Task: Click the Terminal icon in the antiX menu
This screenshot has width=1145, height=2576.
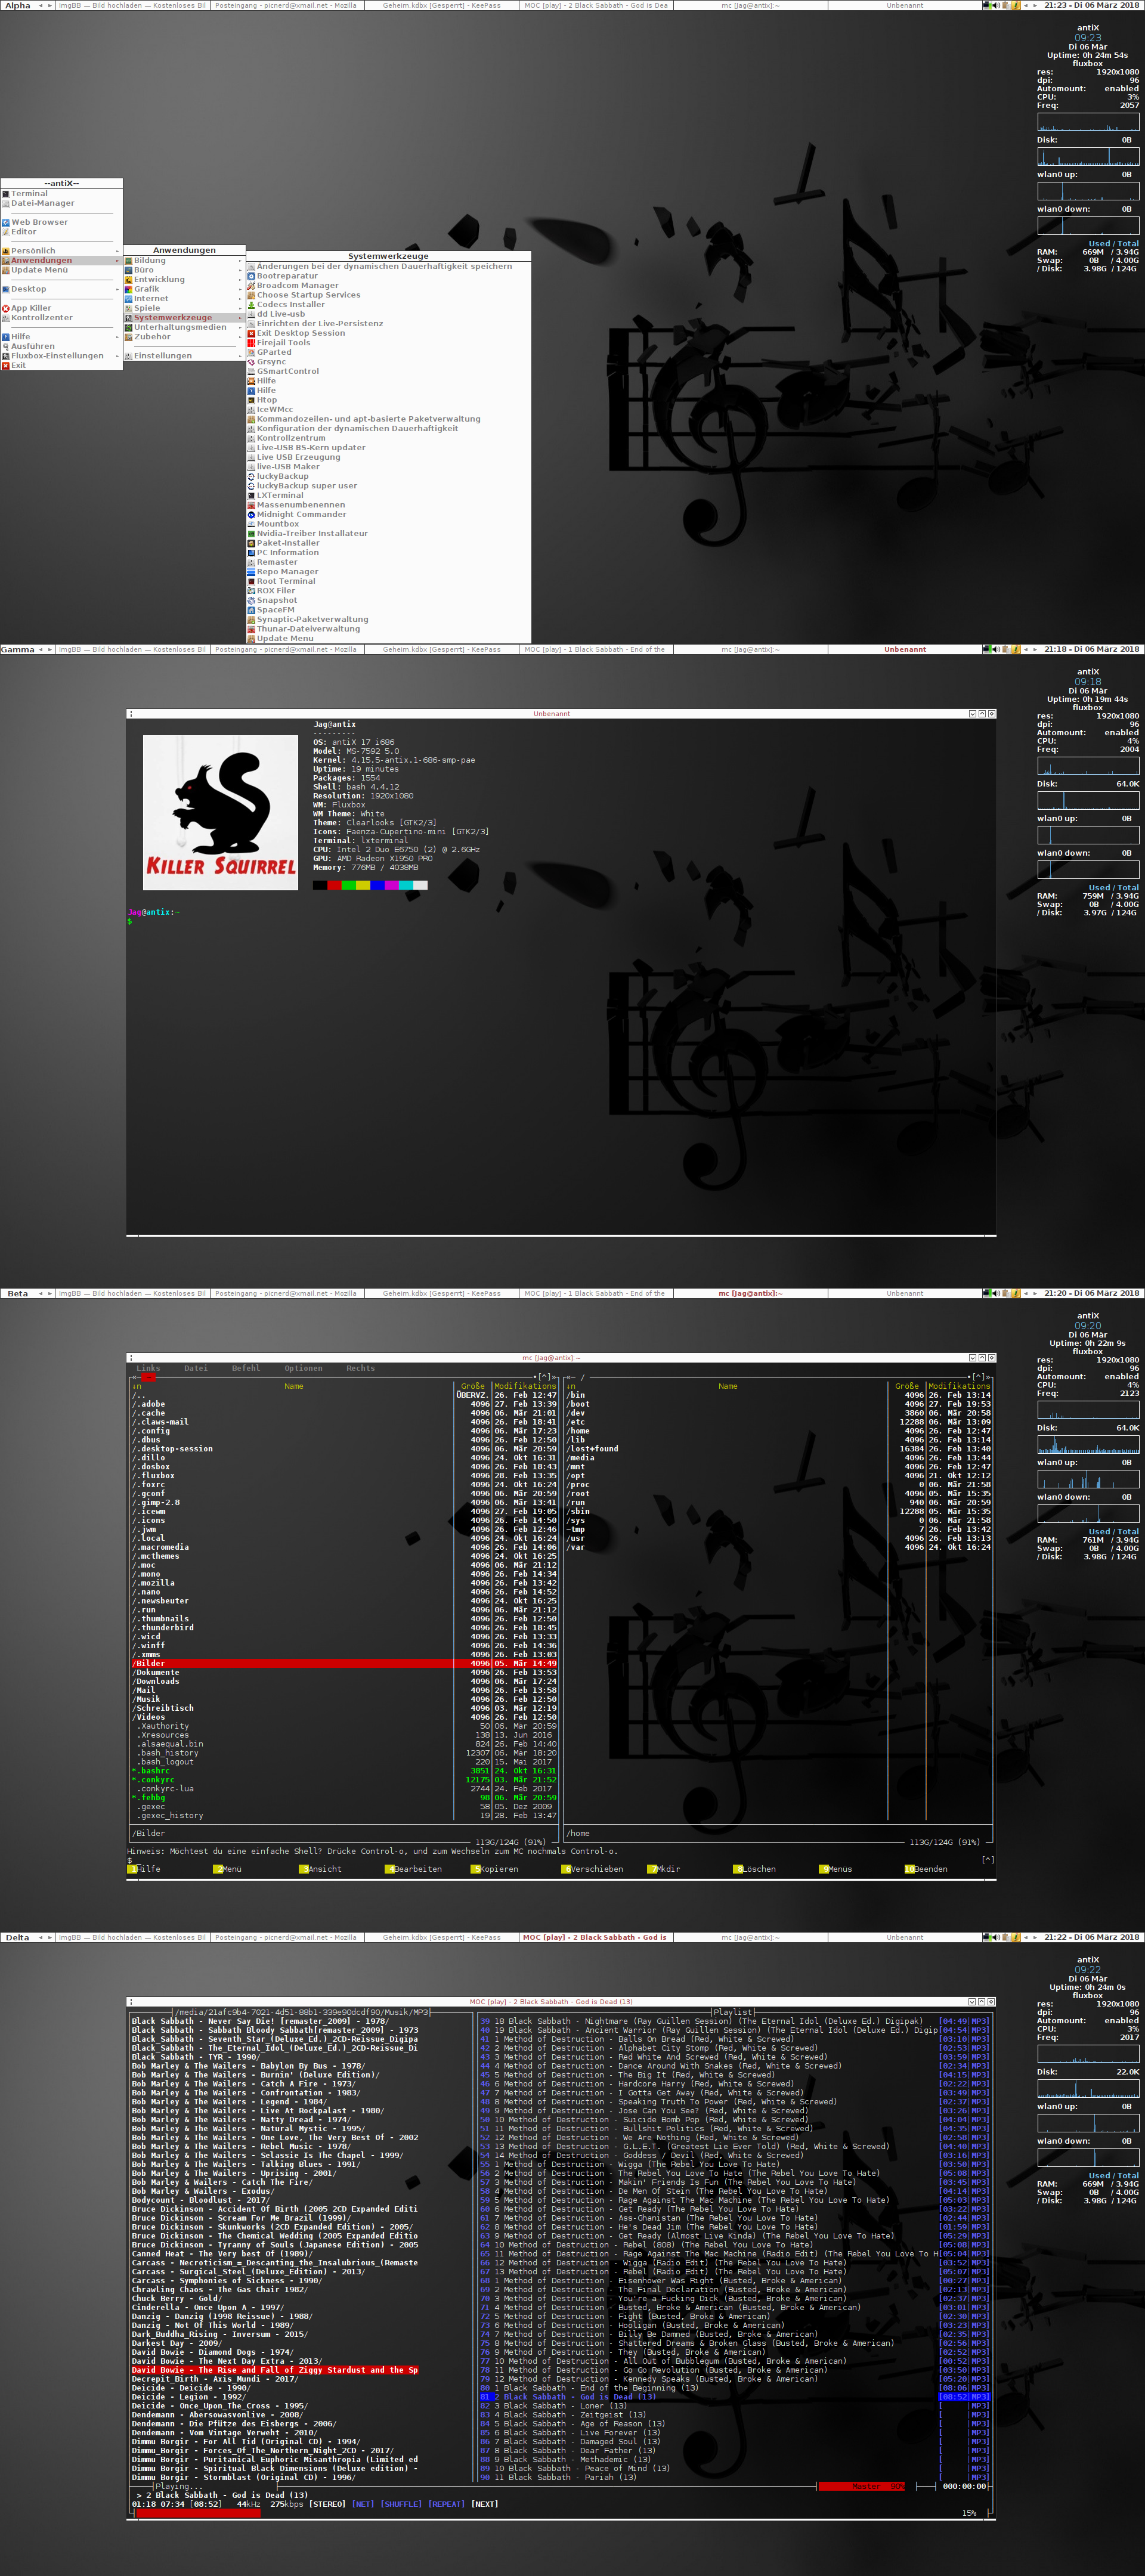Action: point(6,194)
